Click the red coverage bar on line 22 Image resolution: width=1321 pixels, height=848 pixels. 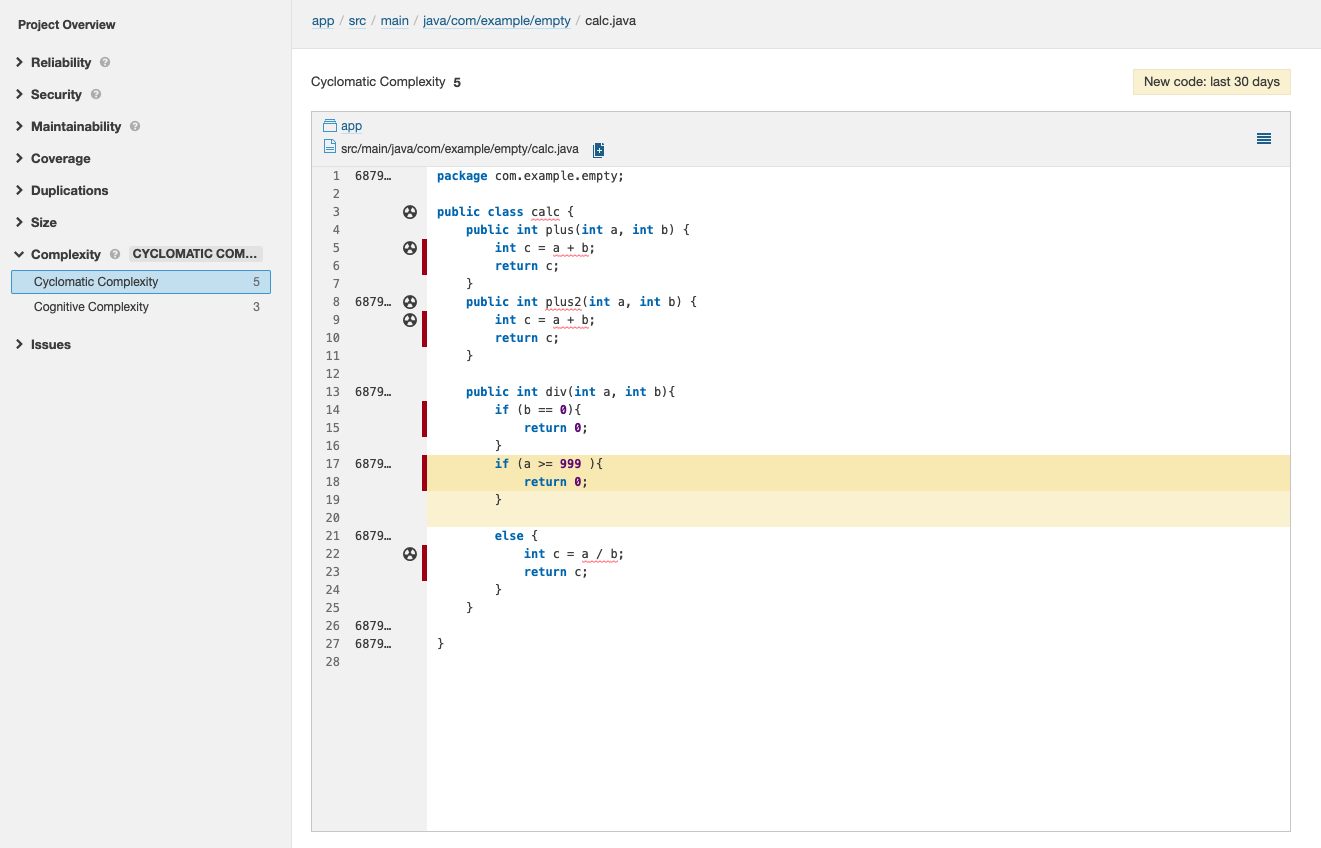[424, 554]
